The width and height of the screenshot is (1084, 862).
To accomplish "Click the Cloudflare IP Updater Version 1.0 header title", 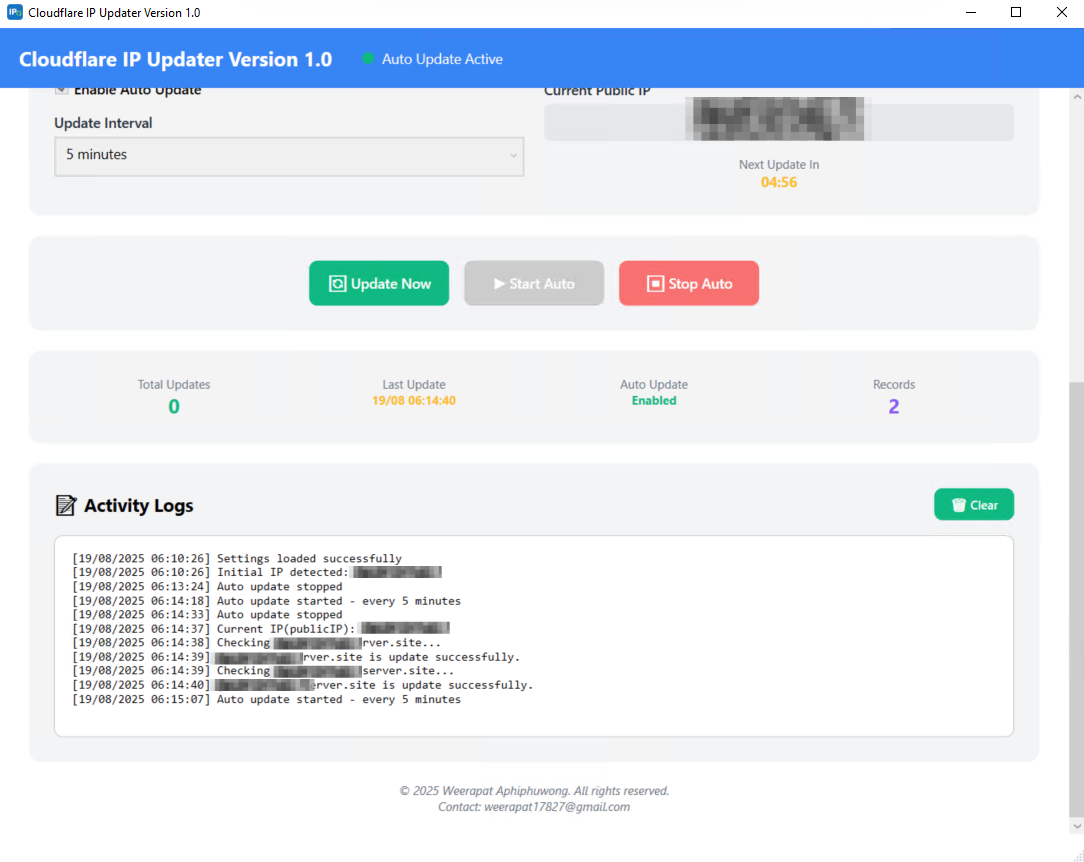I will [x=176, y=59].
